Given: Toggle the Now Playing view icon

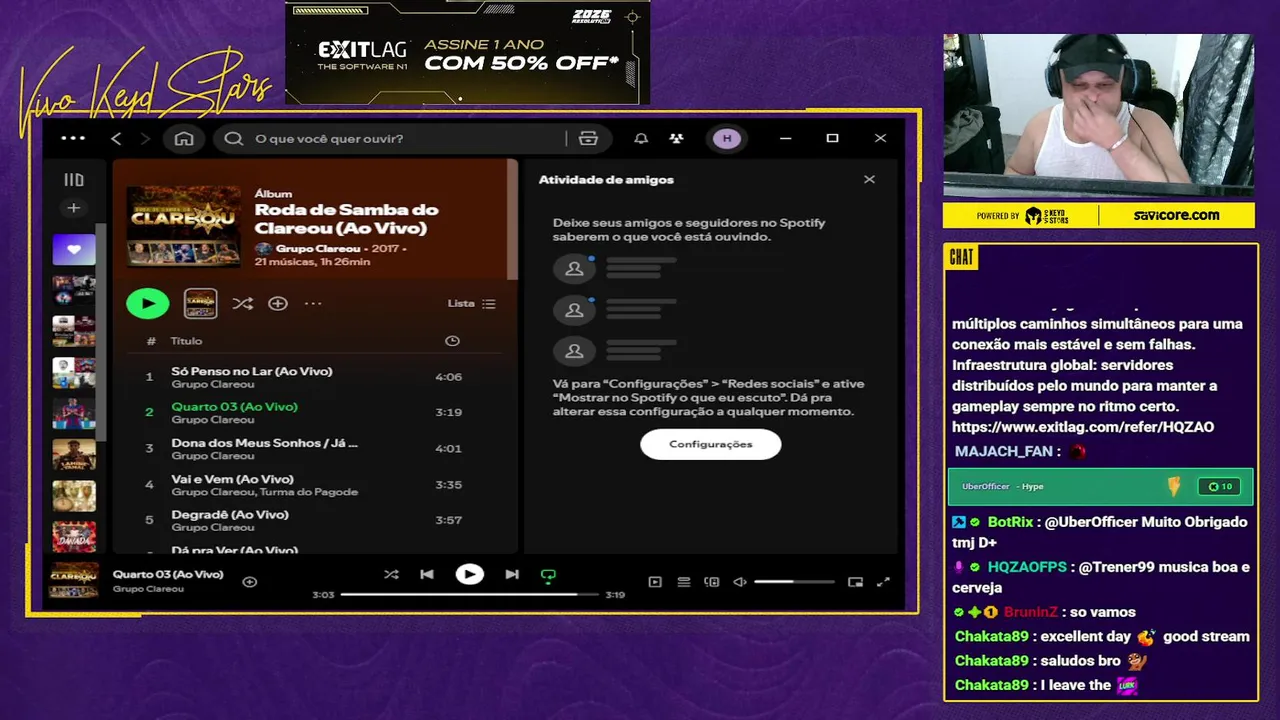Looking at the screenshot, I should (655, 582).
